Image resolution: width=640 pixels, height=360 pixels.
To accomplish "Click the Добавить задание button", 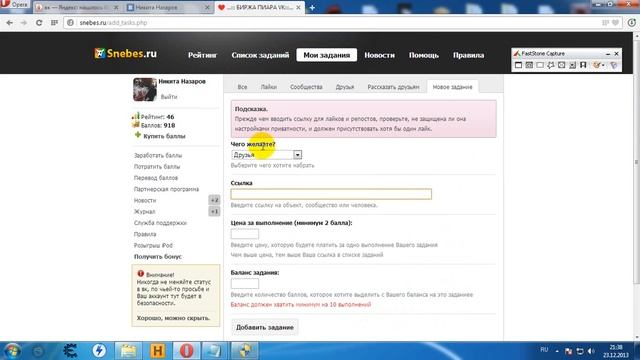I will pyautogui.click(x=265, y=327).
